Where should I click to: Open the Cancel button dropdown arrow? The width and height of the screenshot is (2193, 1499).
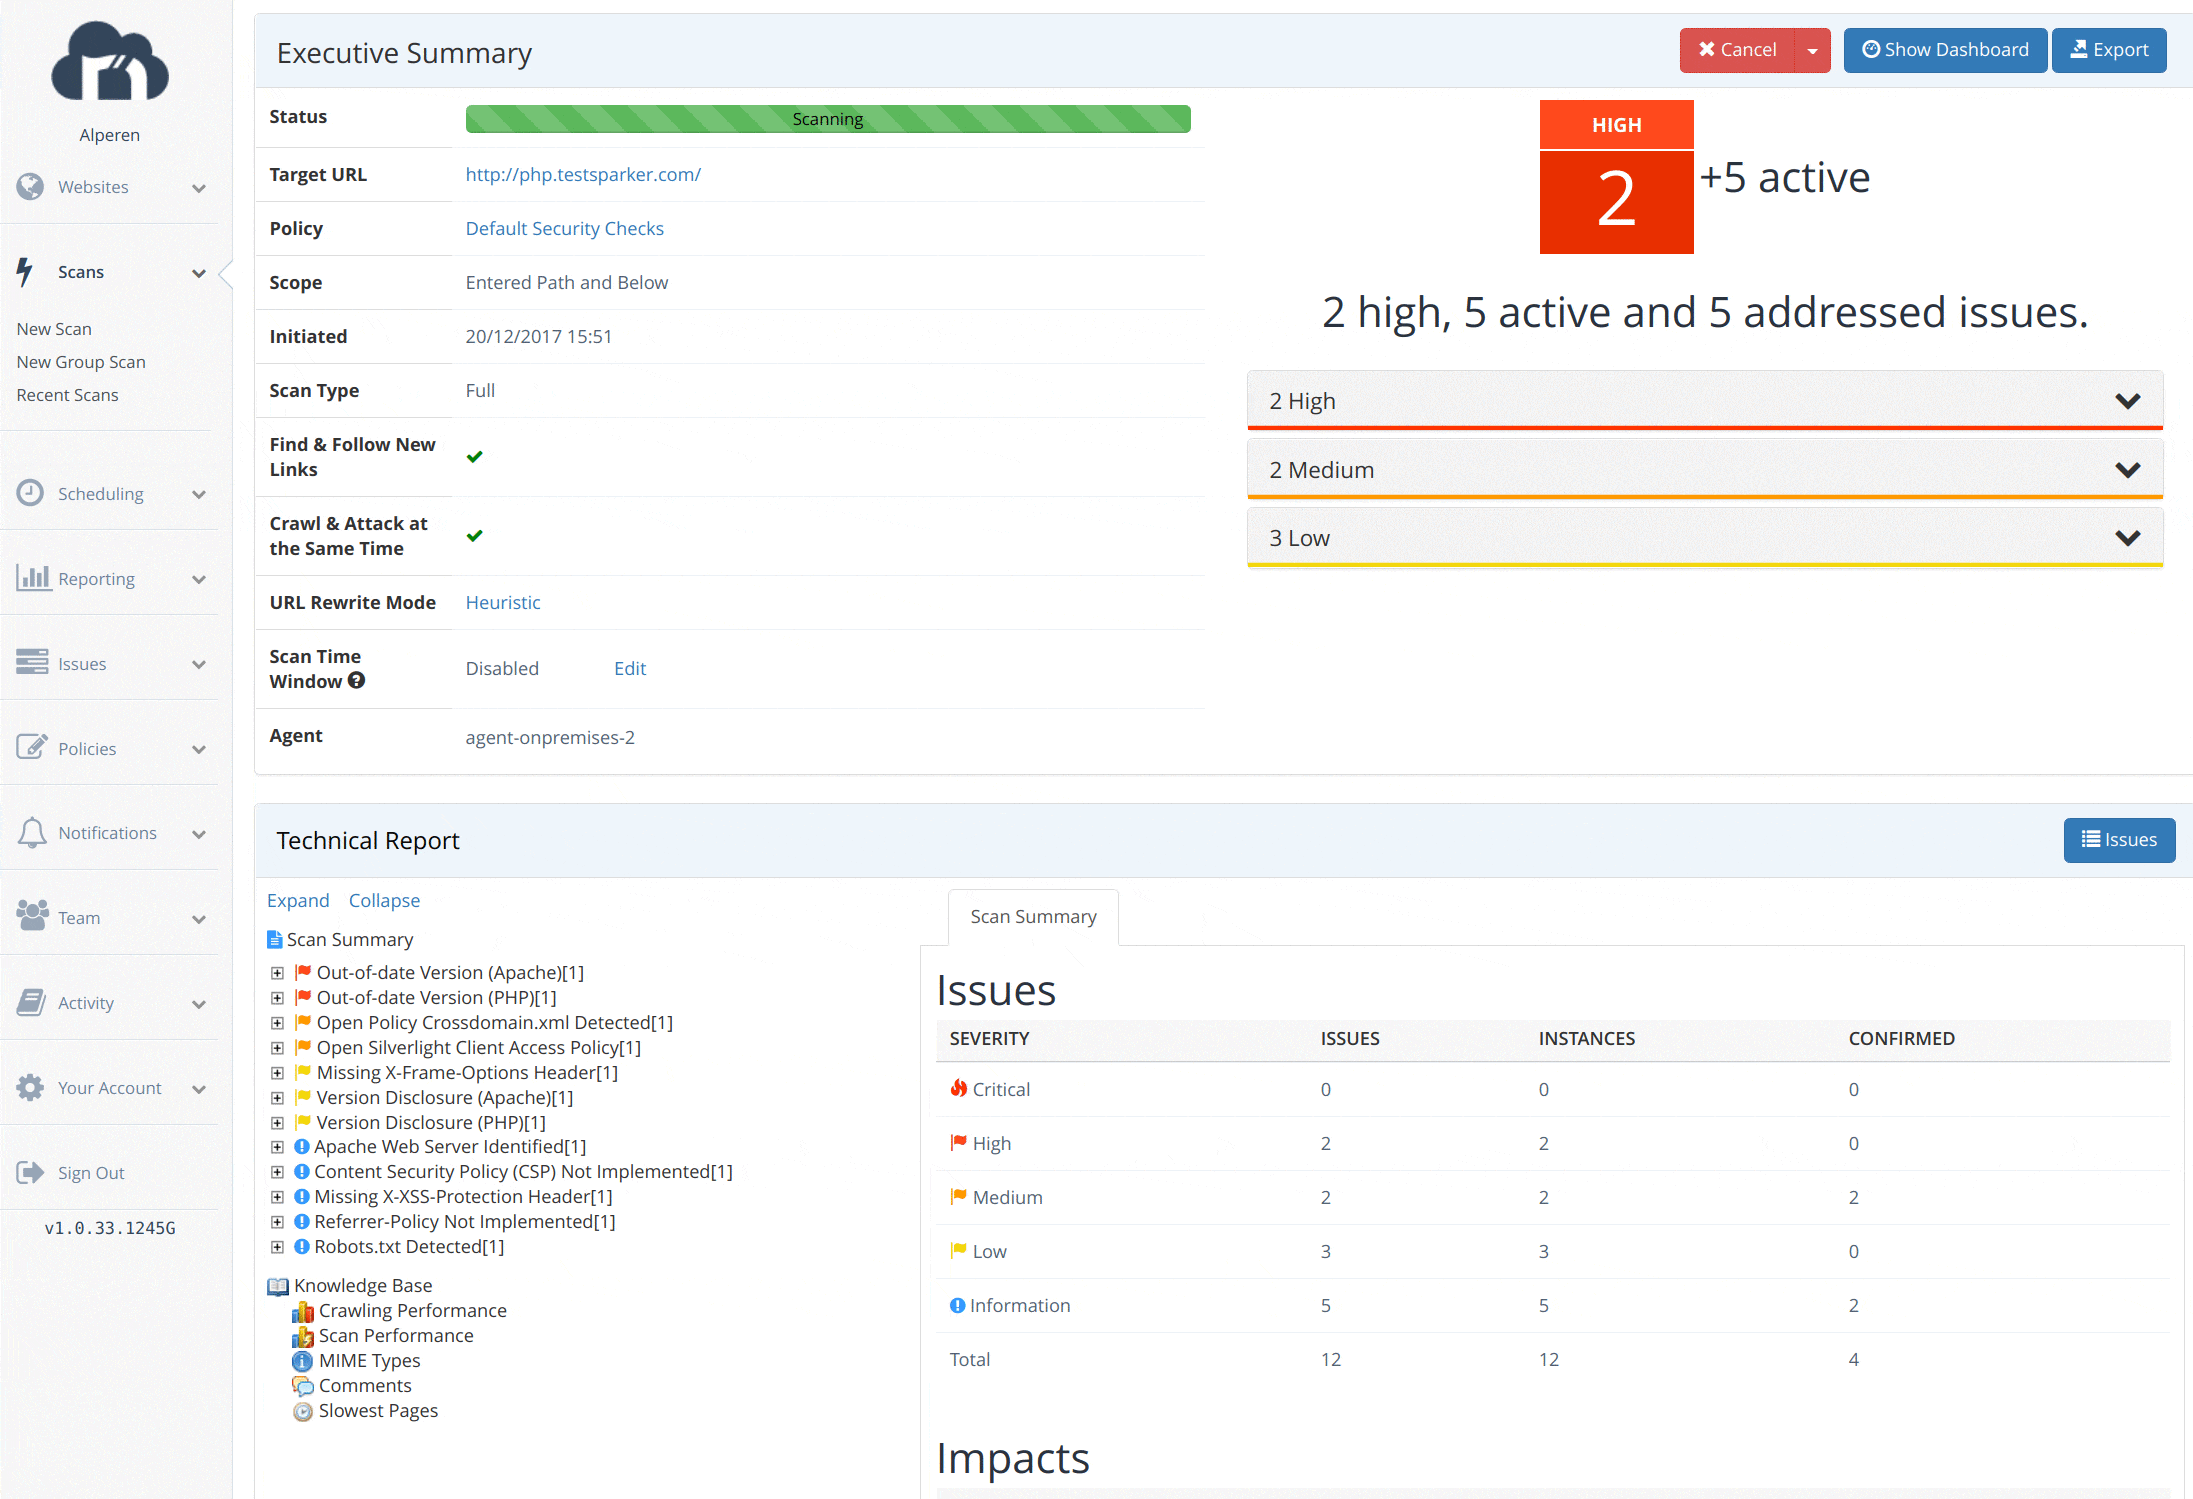point(1812,51)
